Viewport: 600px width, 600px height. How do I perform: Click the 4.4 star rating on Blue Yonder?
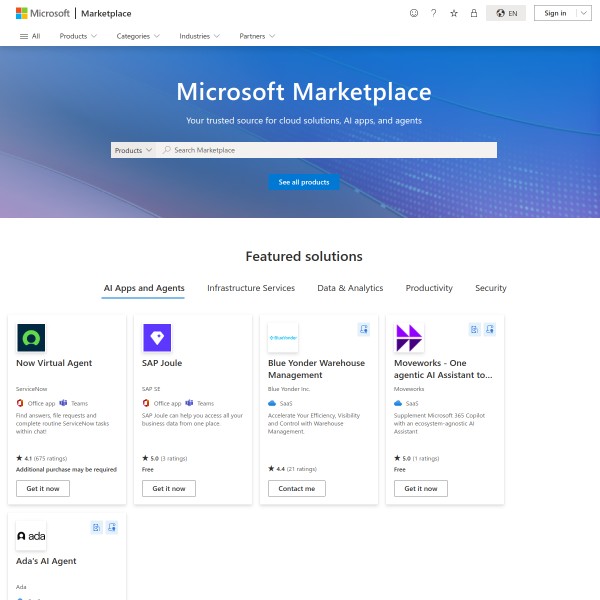point(292,469)
